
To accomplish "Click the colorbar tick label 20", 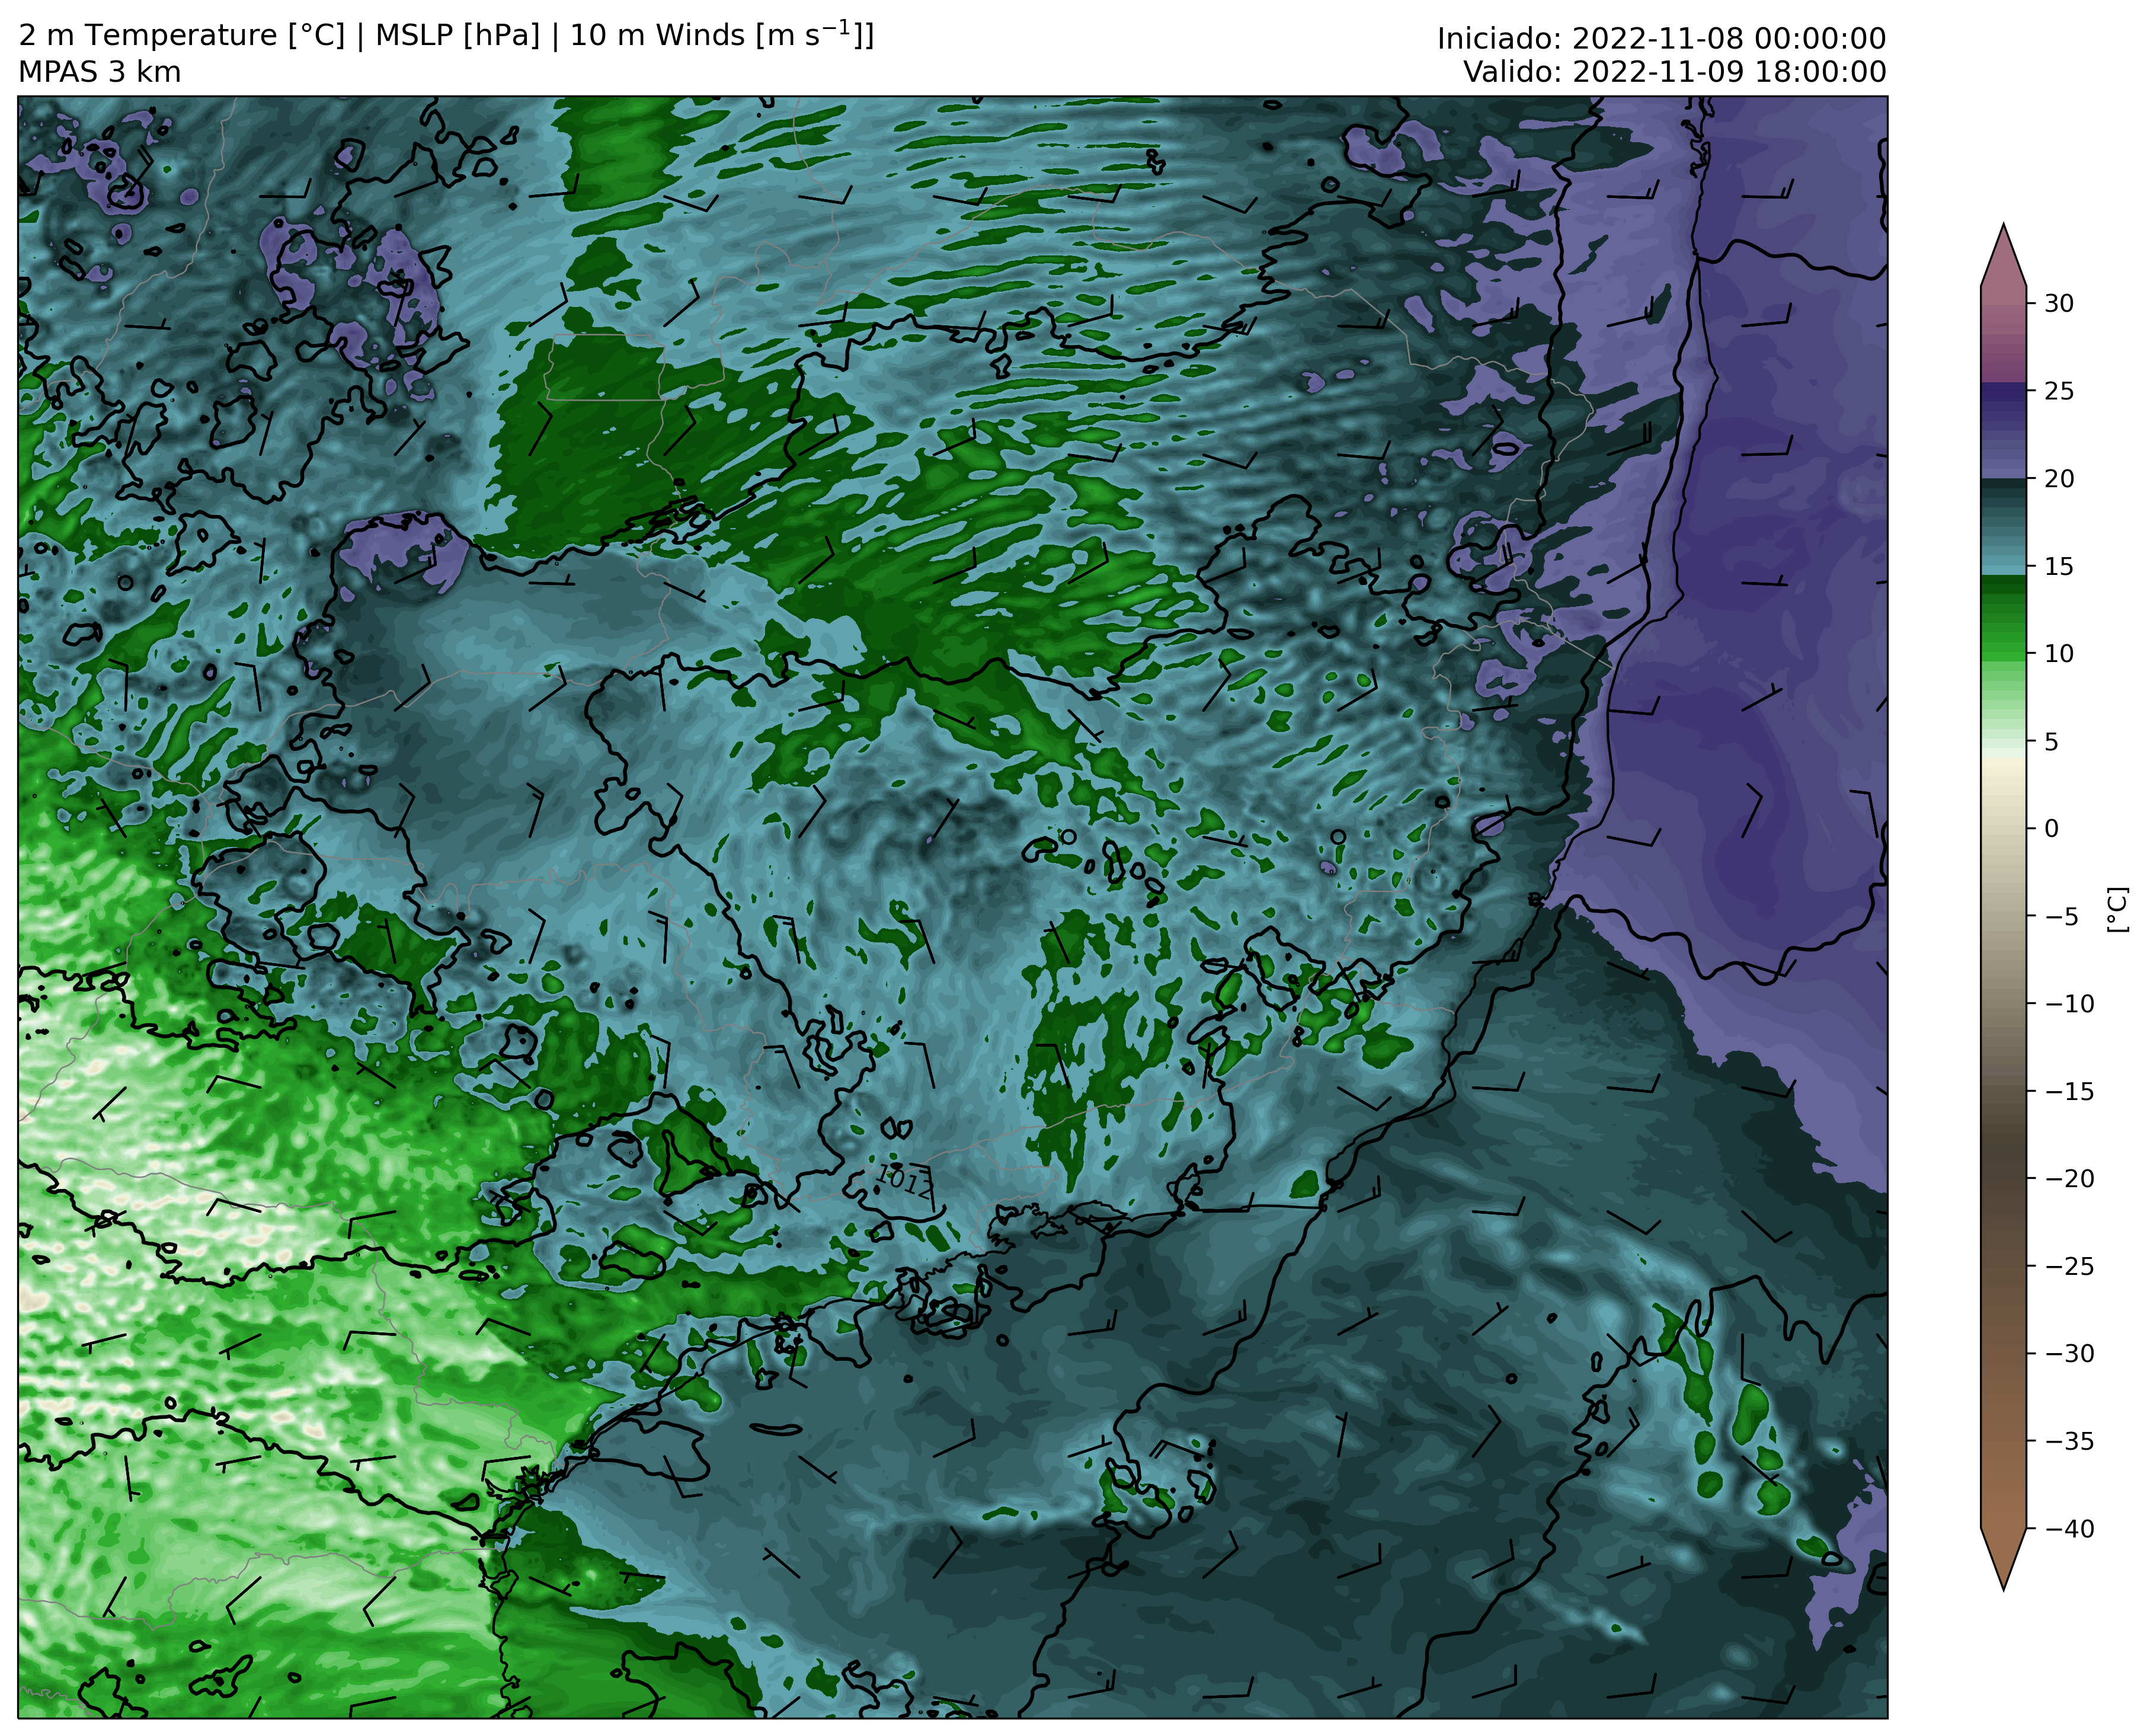I will [2058, 478].
